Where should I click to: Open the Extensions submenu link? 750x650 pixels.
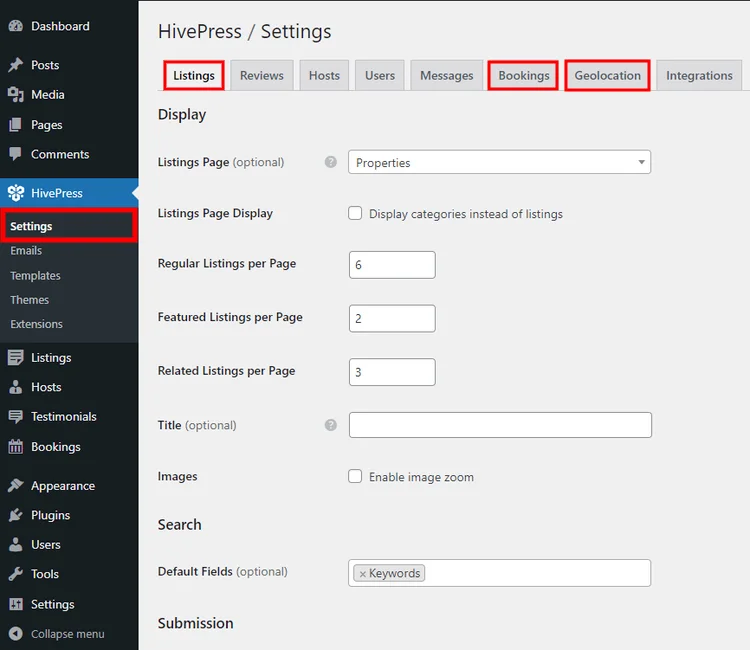click(36, 324)
